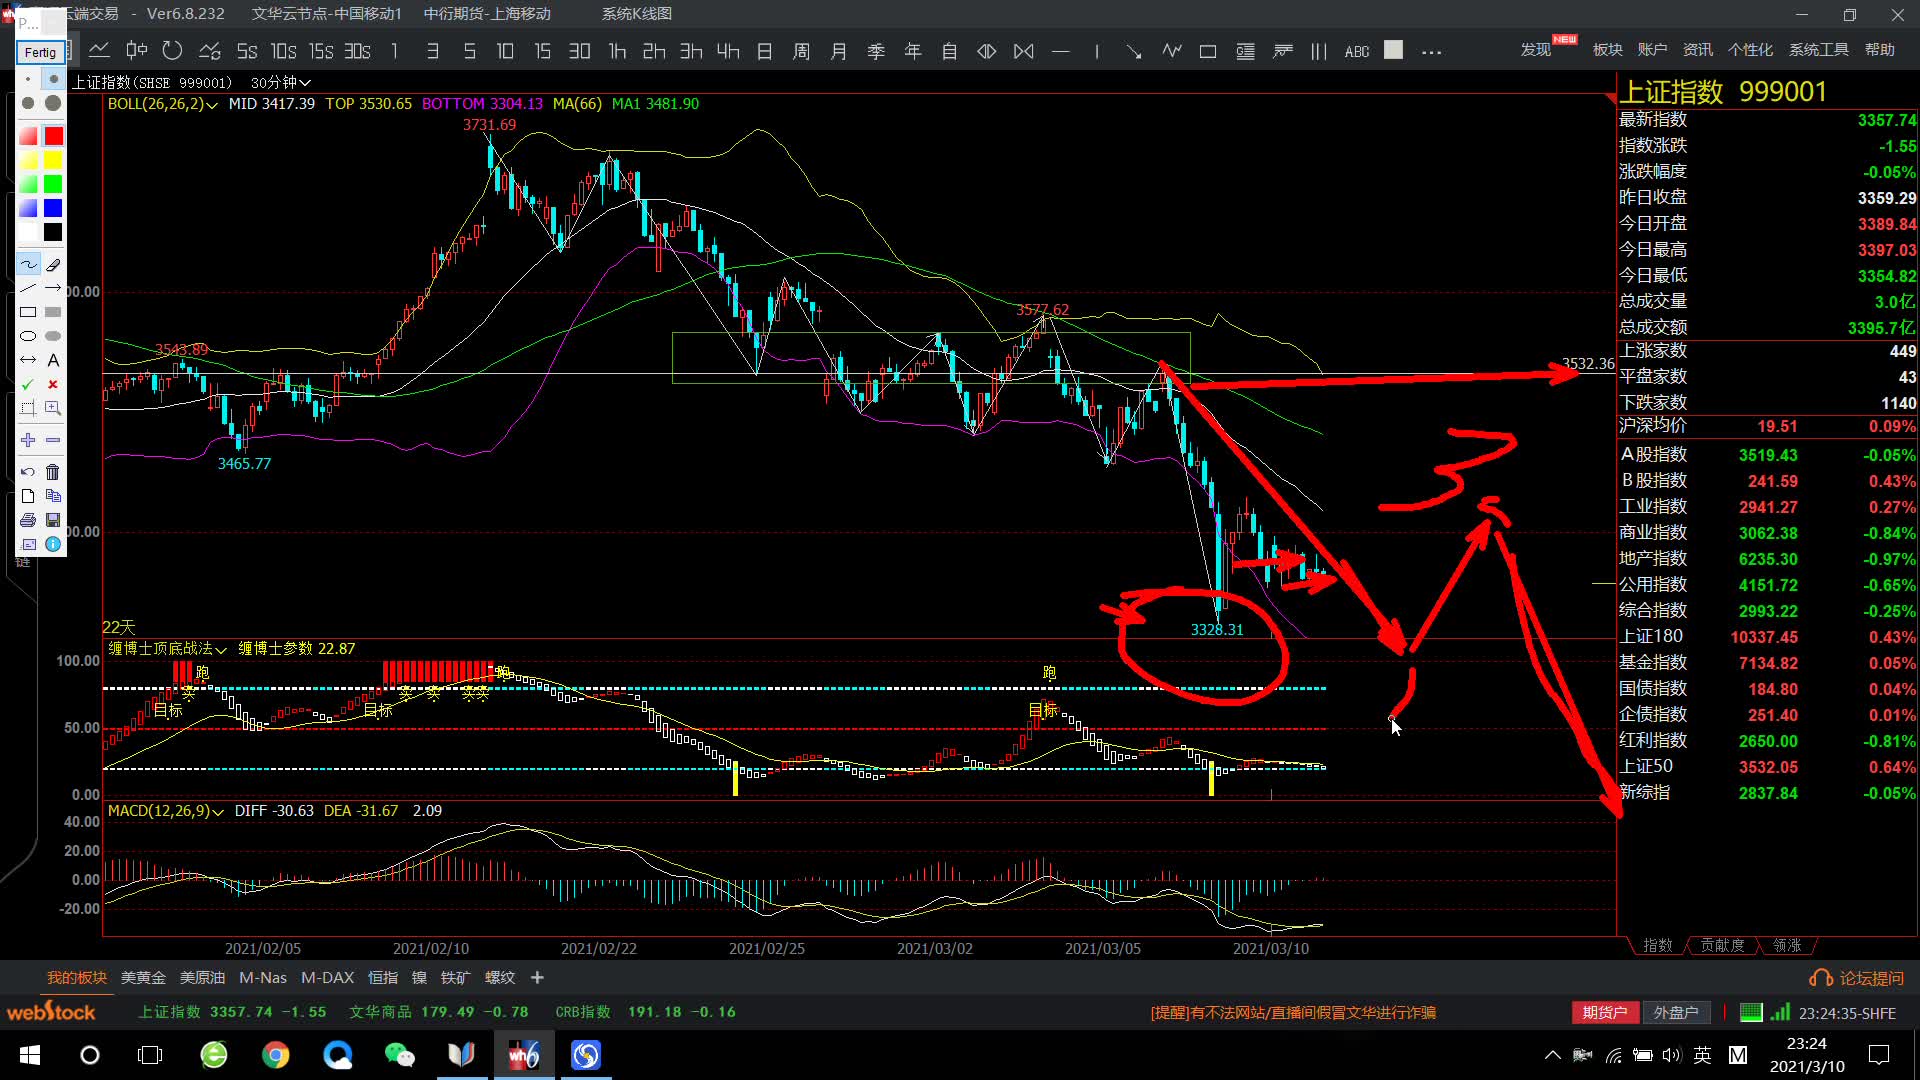Decrease pen size with minus icon
This screenshot has width=1920, height=1080.
(53, 440)
